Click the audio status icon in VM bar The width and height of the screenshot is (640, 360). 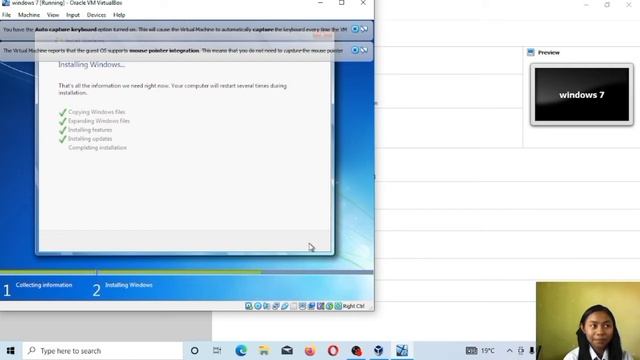pos(266,306)
